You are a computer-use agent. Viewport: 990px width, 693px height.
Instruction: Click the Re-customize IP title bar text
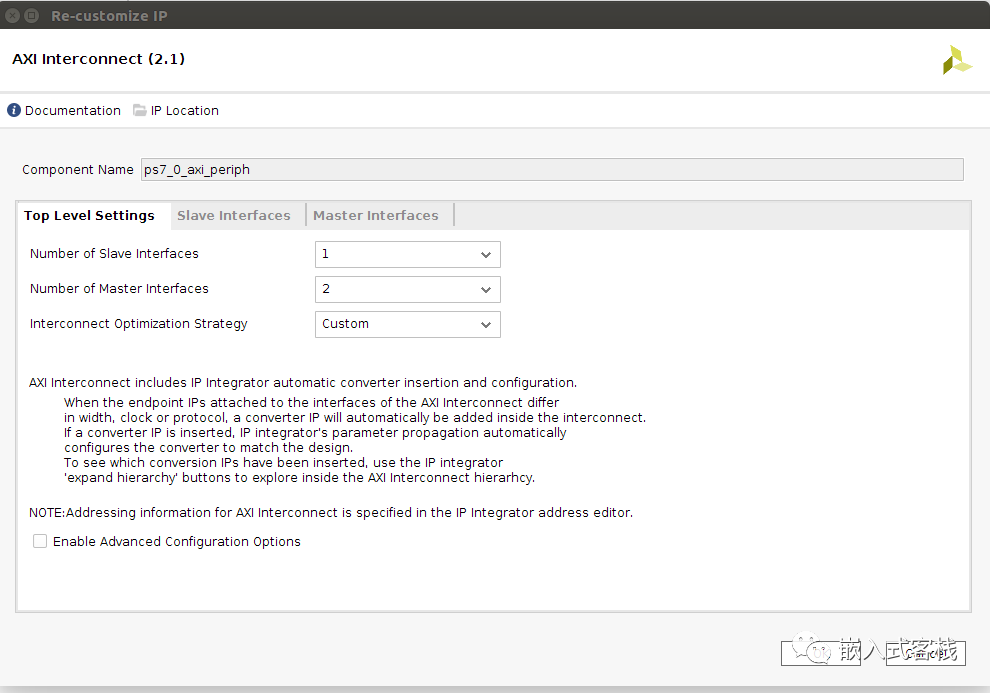click(x=109, y=16)
